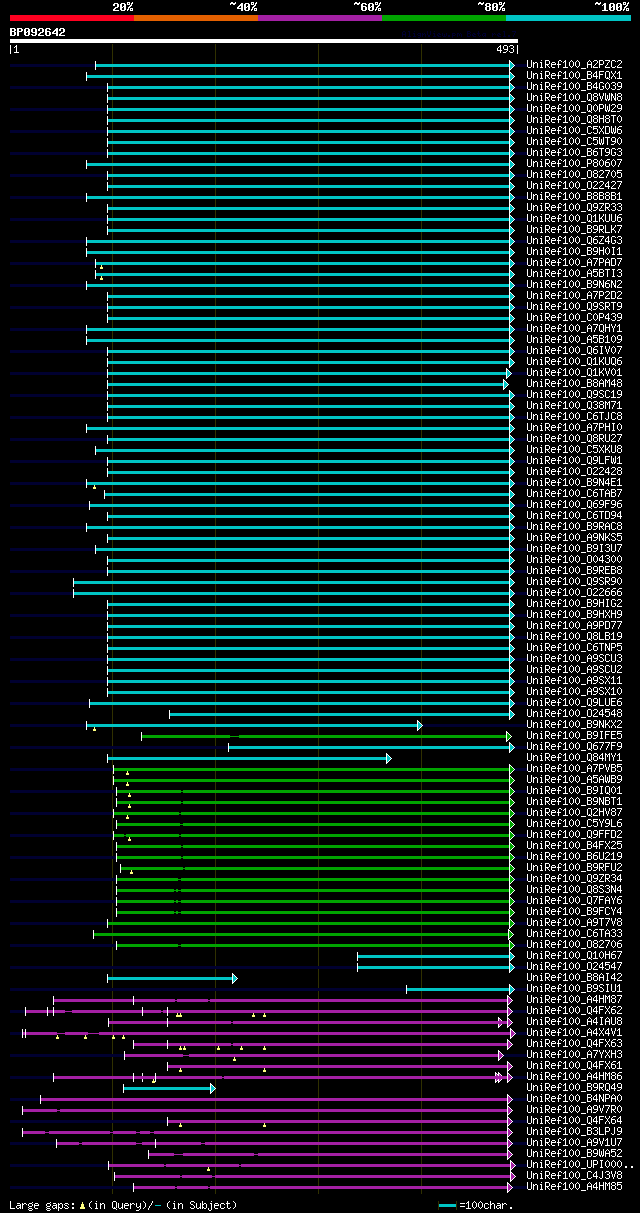This screenshot has height=1213, width=640.
Task: Click label UniRef100_B4NPA0
Action: tap(574, 1098)
